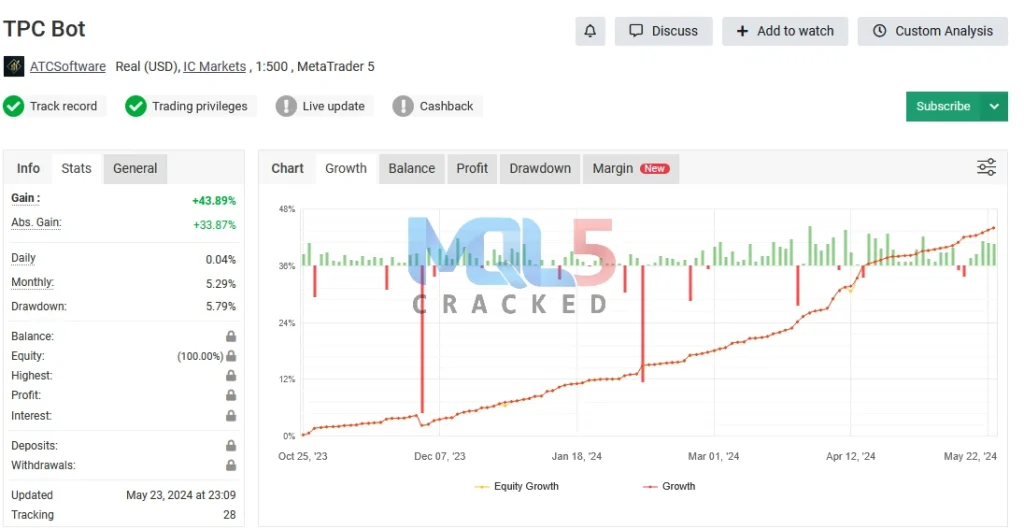The width and height of the screenshot is (1024, 529).
Task: Click Trading privileges green checkmark icon
Action: click(x=136, y=106)
